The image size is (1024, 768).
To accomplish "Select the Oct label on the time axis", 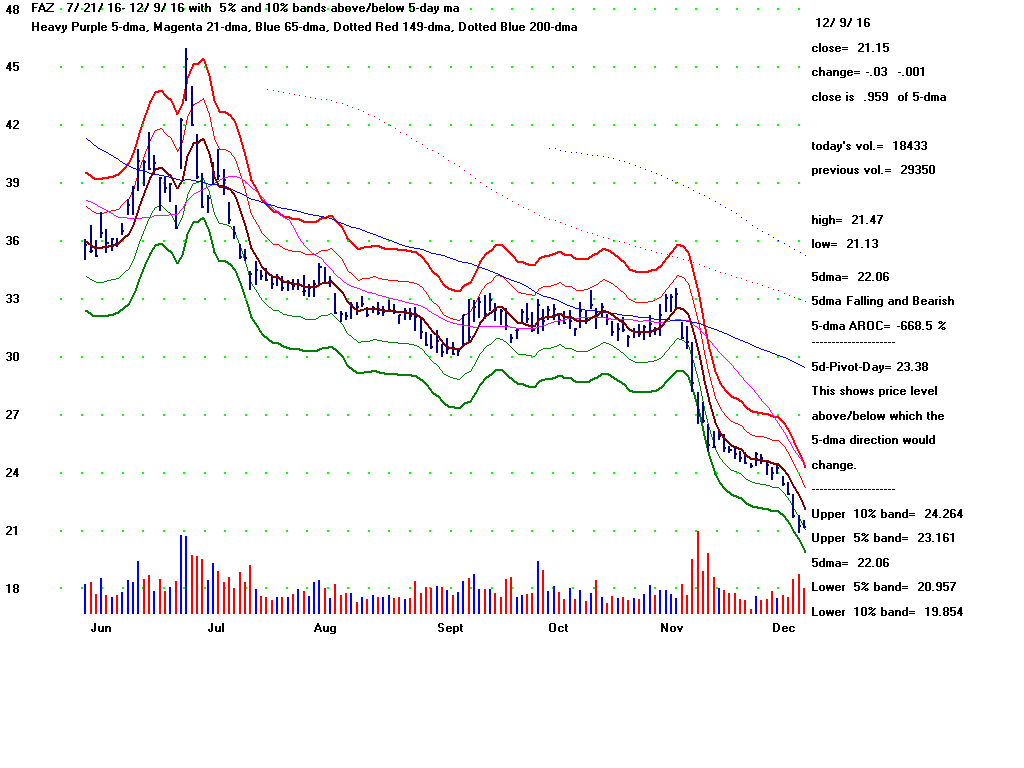I will point(558,628).
